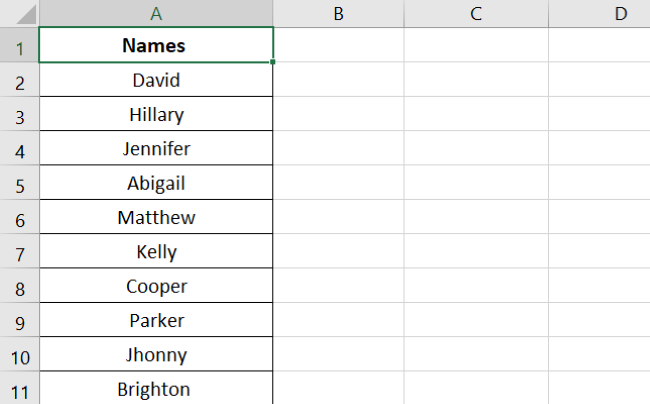Click the Names header cell
Screen dimensions: 650x404
156,46
